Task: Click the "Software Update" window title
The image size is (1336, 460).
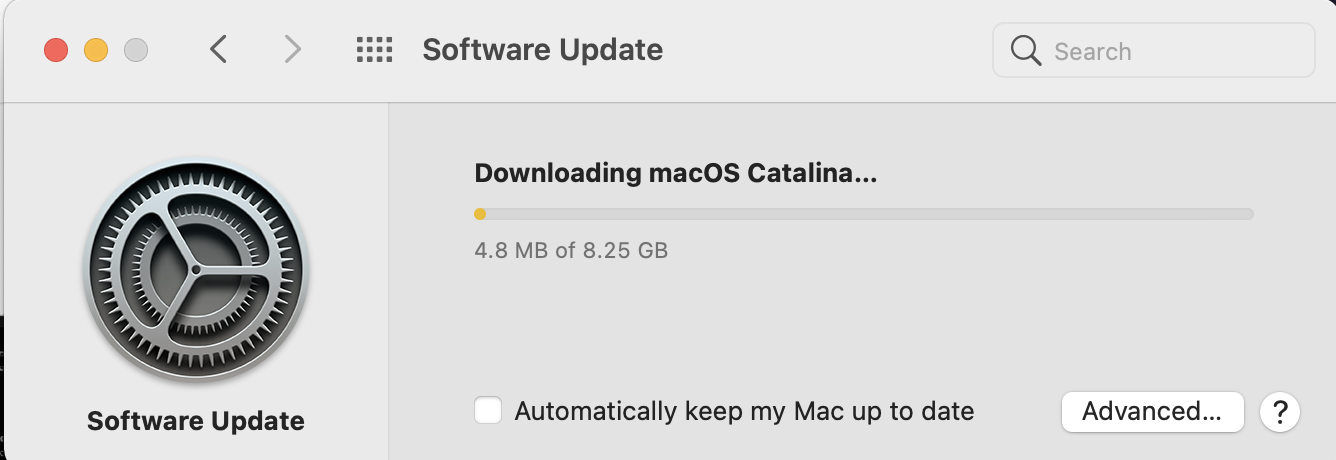Action: coord(542,49)
